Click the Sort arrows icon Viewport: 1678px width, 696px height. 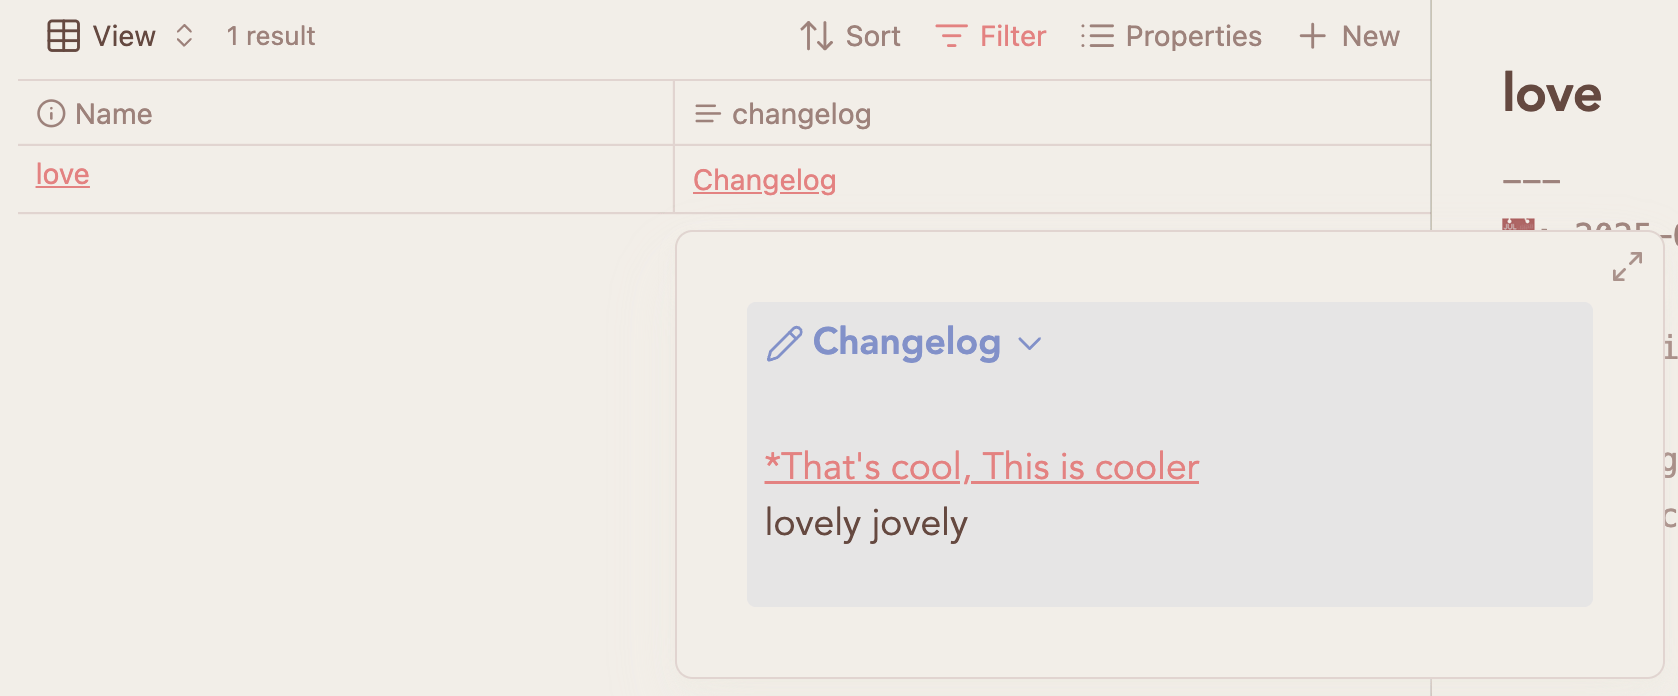pos(816,36)
